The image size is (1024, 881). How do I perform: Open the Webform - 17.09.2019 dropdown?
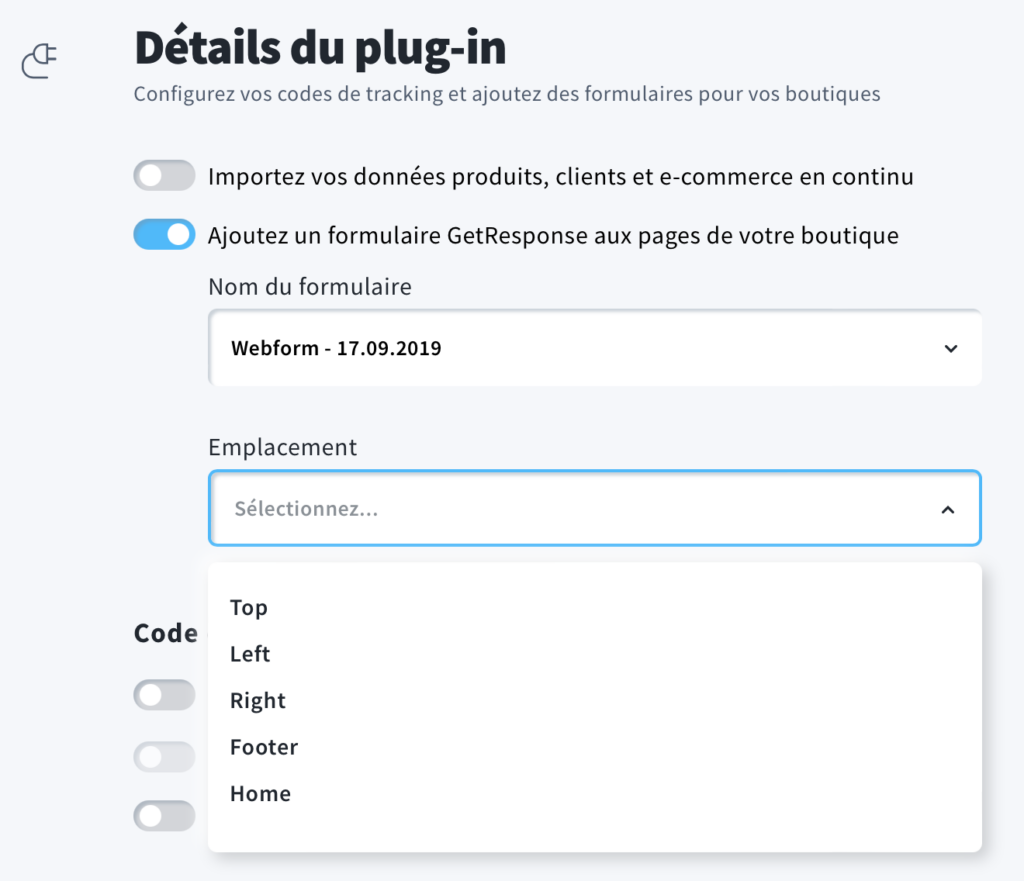(x=594, y=347)
